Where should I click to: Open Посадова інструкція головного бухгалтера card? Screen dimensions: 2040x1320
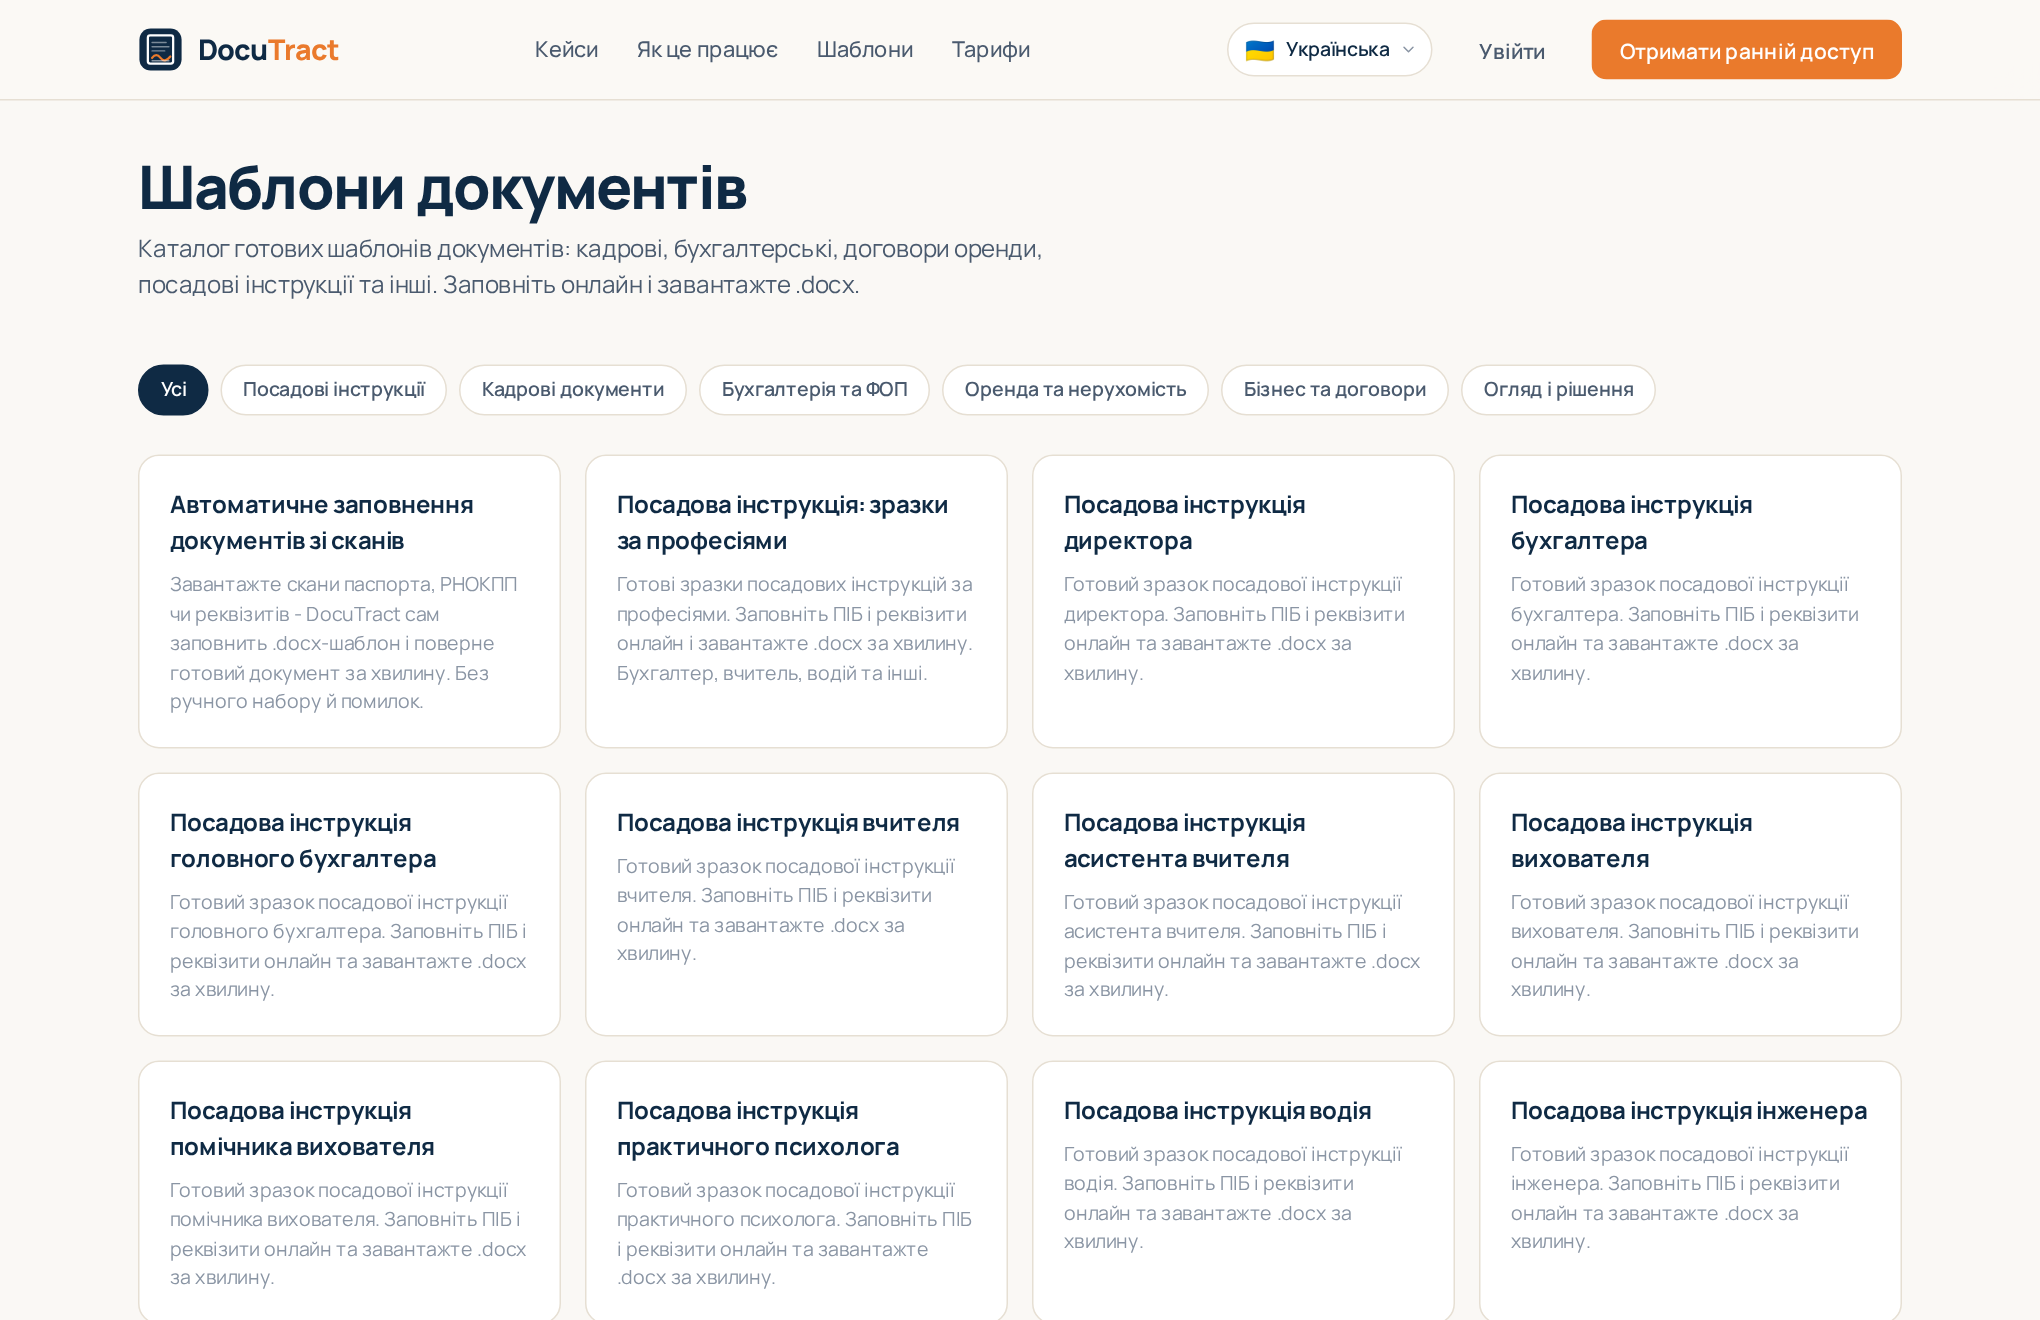coord(349,904)
